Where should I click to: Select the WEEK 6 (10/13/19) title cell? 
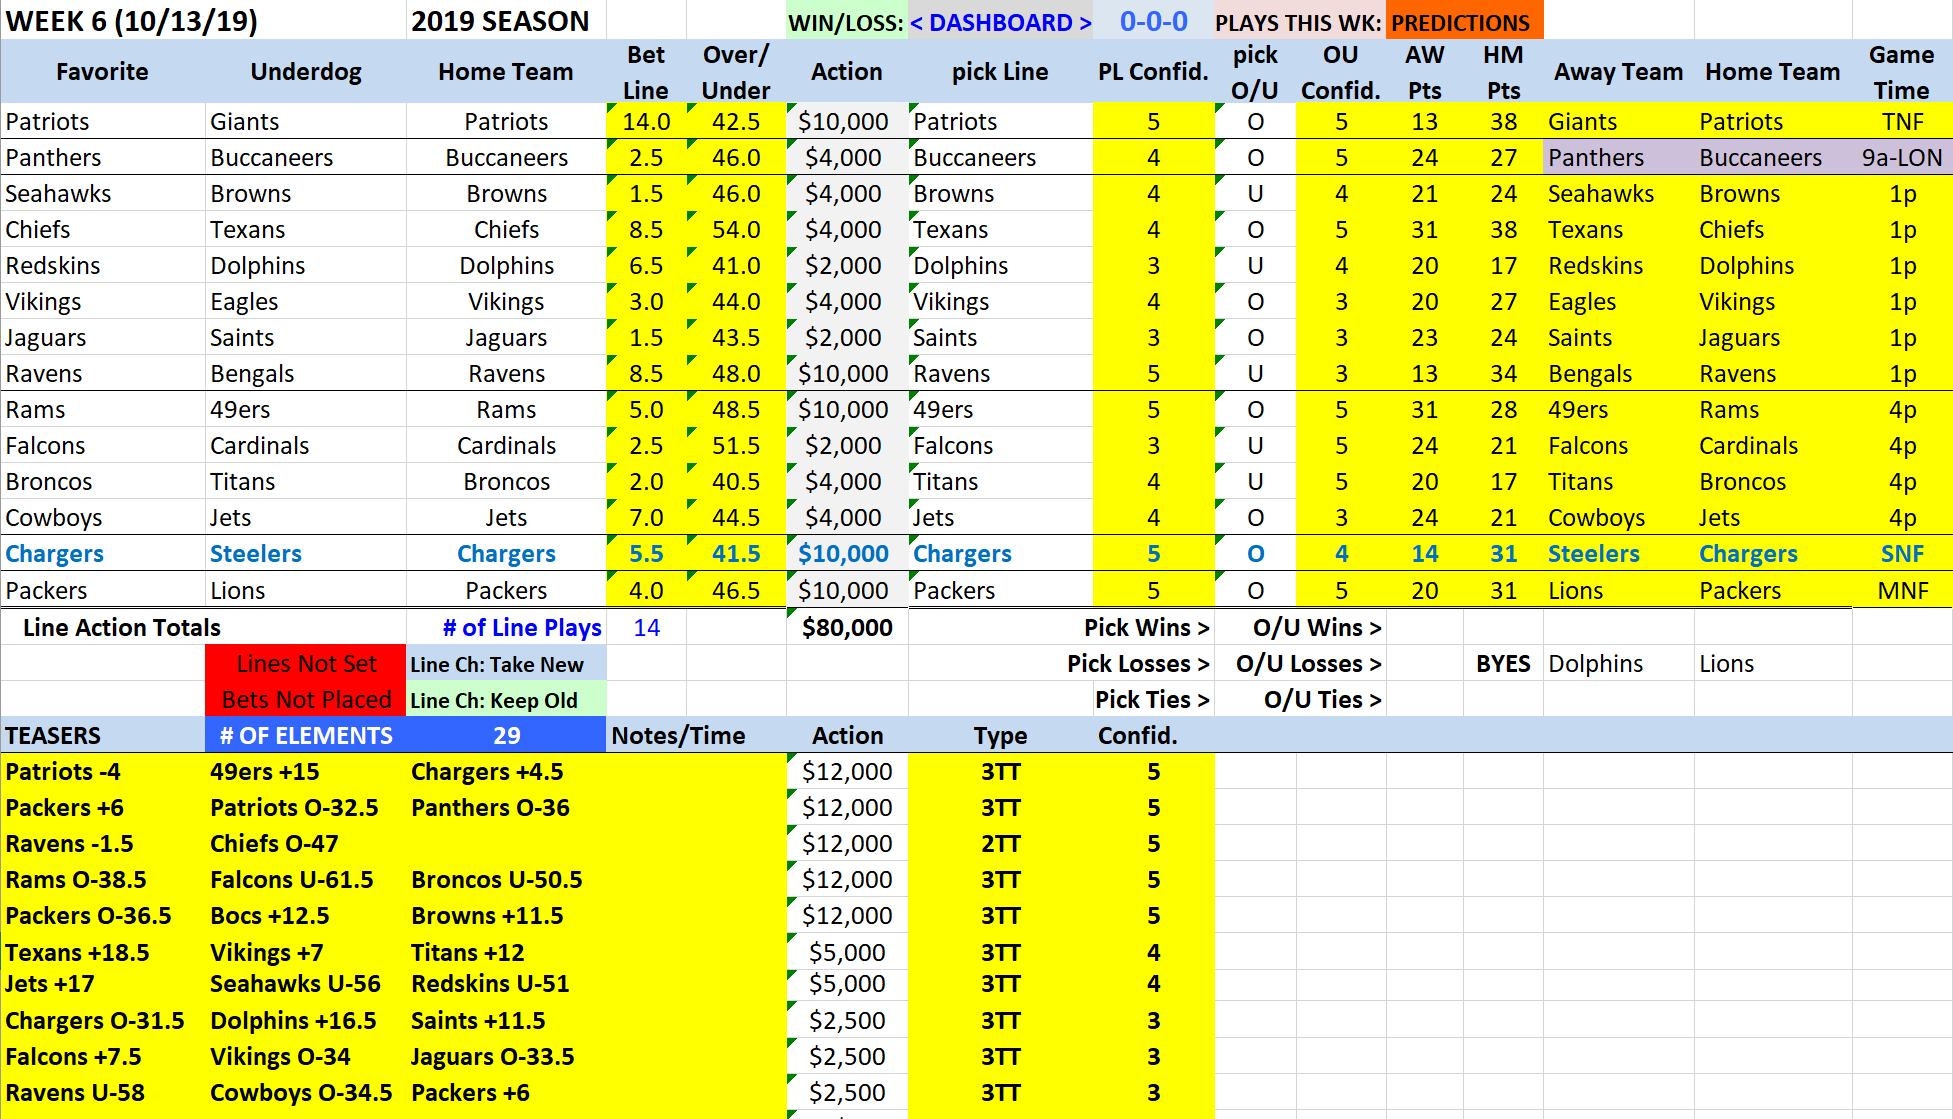tap(203, 21)
